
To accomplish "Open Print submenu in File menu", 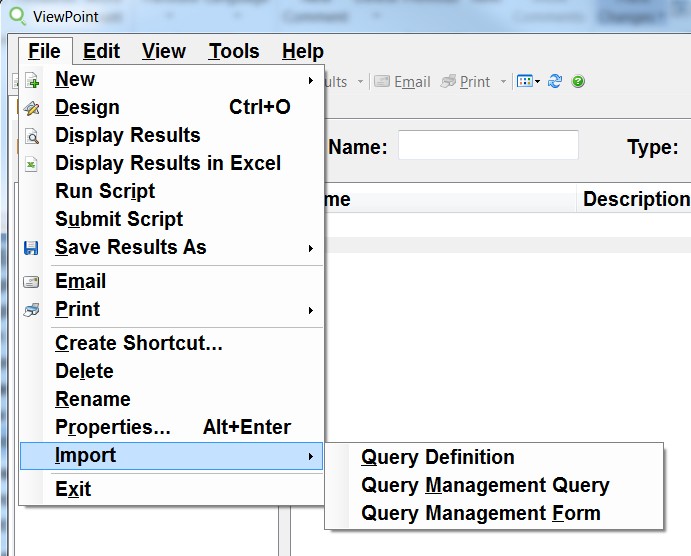I will 172,309.
